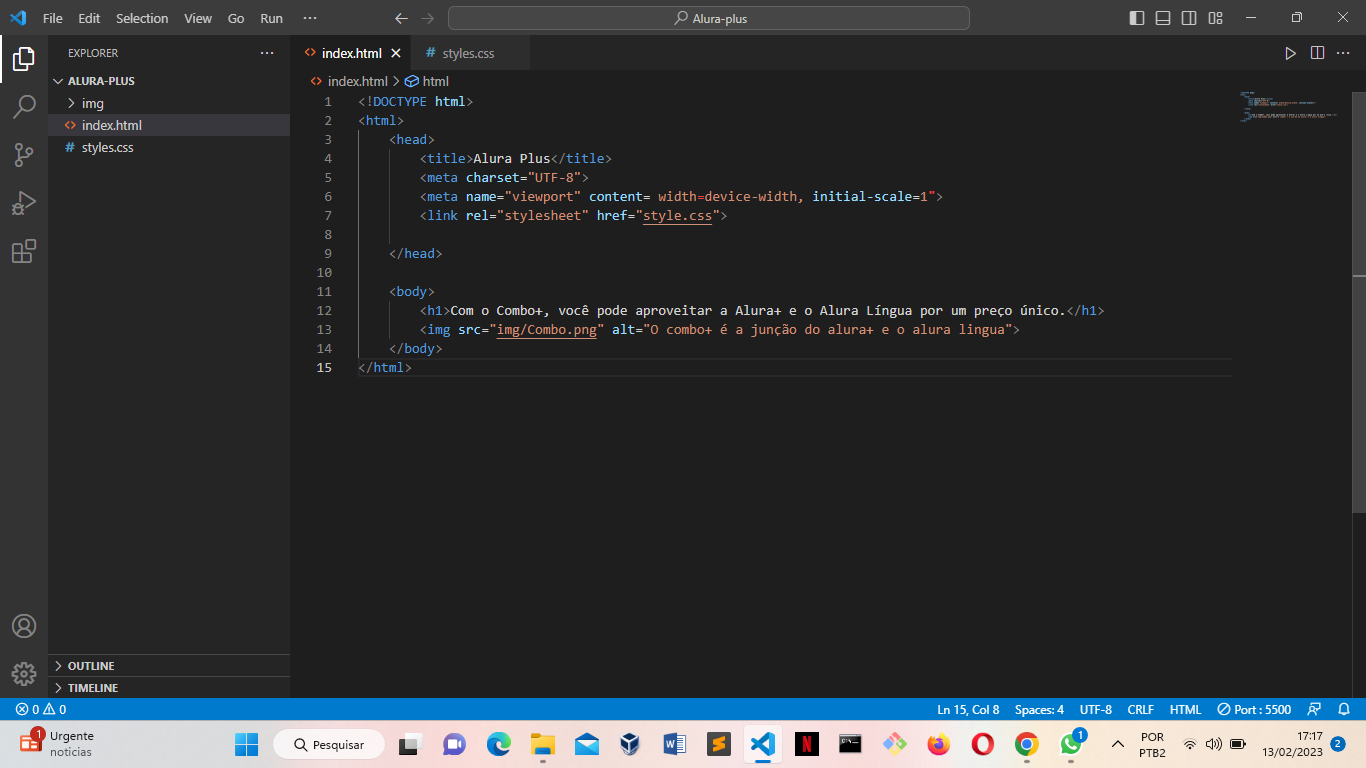
Task: Toggle the primary side bar layout icon
Action: point(1137,18)
